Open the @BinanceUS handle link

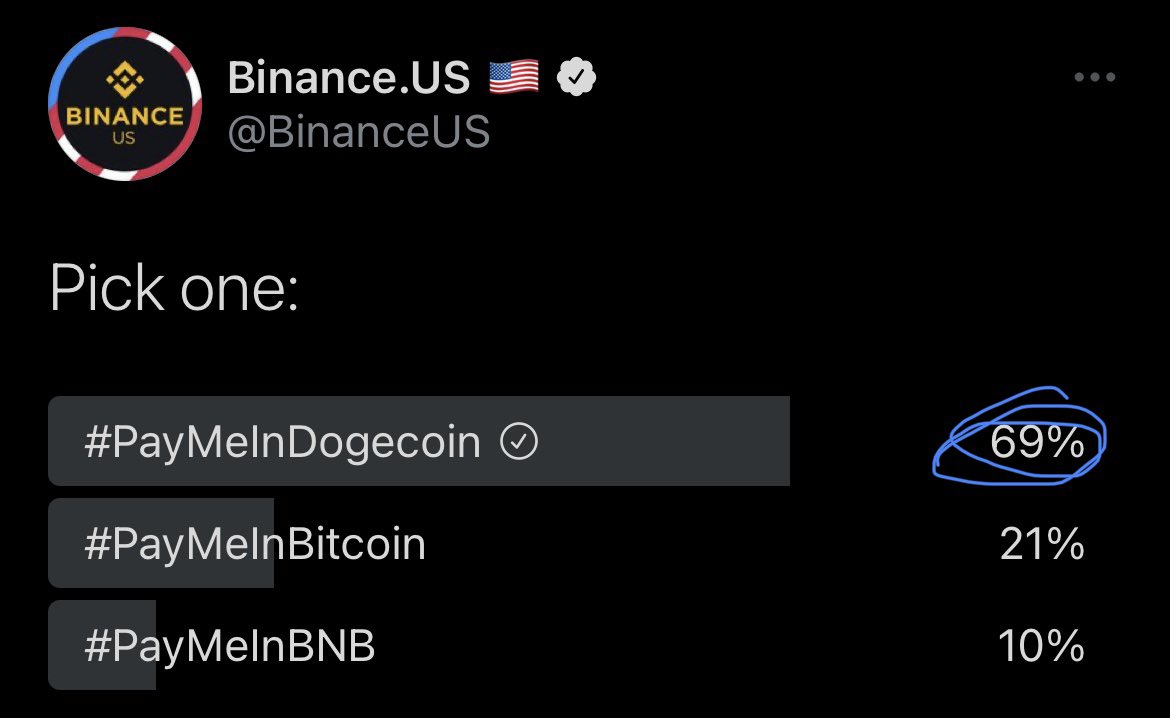[x=359, y=132]
